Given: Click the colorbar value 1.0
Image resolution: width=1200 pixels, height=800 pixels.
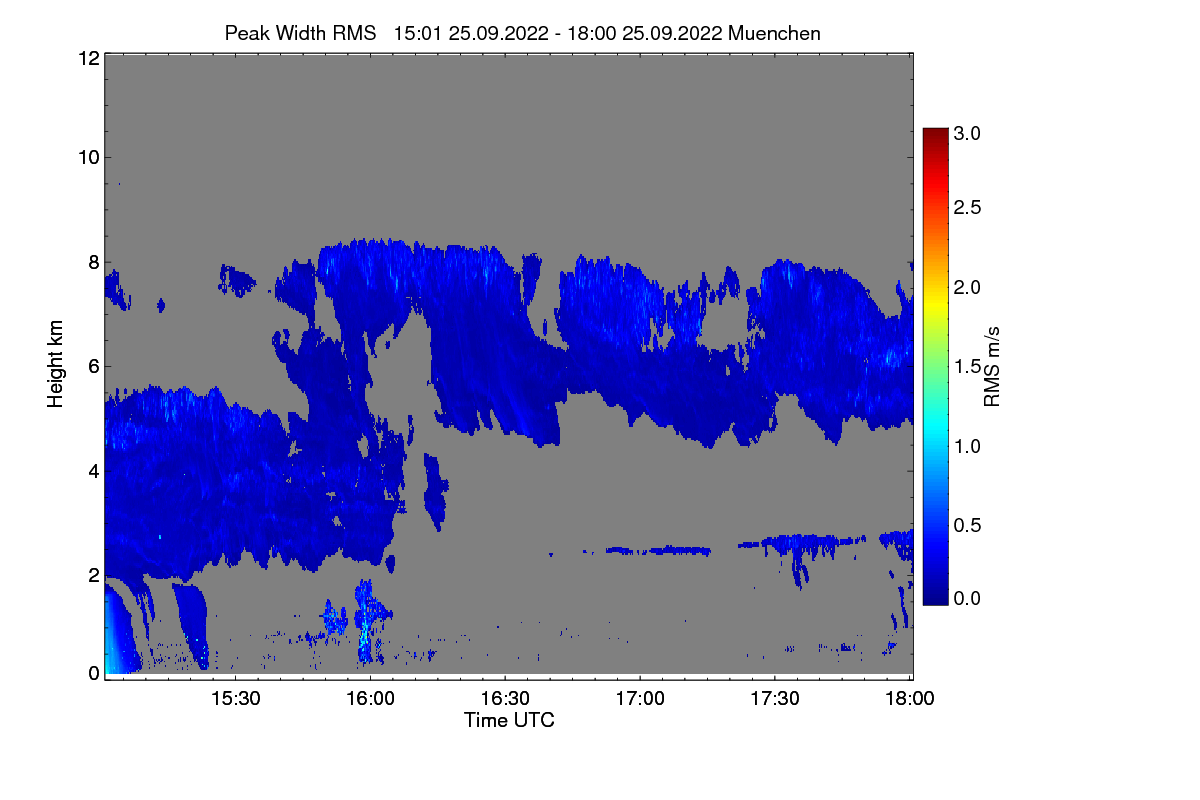Looking at the screenshot, I should click(968, 445).
